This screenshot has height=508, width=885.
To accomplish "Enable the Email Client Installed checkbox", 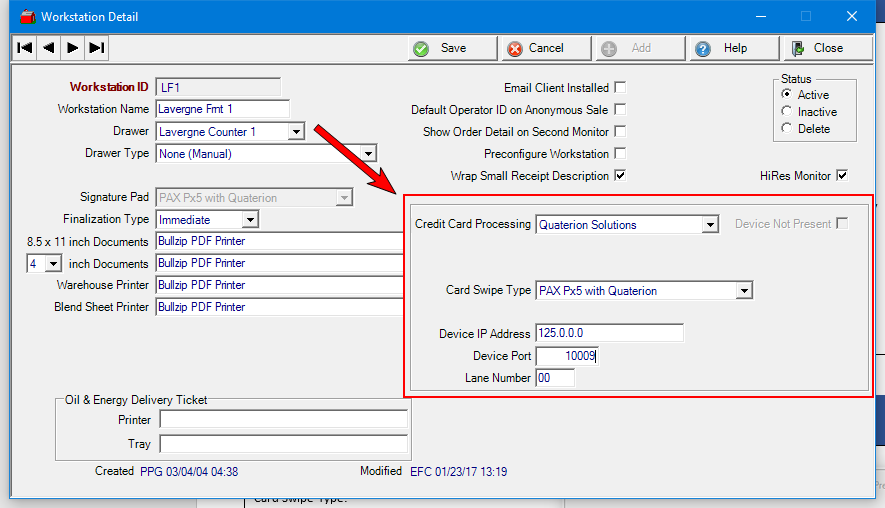I will pyautogui.click(x=620, y=88).
